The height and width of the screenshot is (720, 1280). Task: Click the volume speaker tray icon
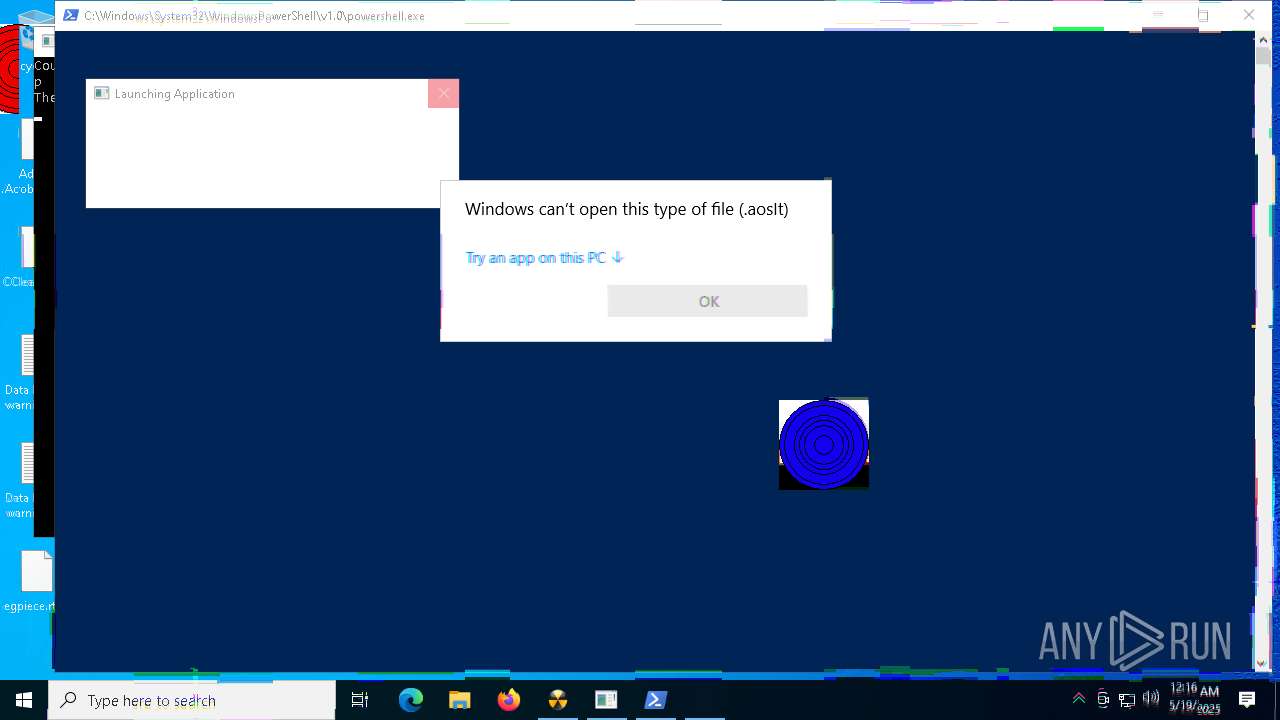tap(1150, 698)
